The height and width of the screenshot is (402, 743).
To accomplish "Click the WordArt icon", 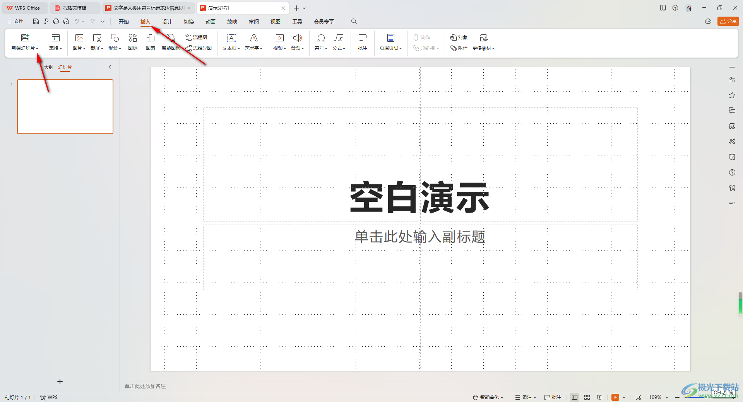I will click(254, 38).
